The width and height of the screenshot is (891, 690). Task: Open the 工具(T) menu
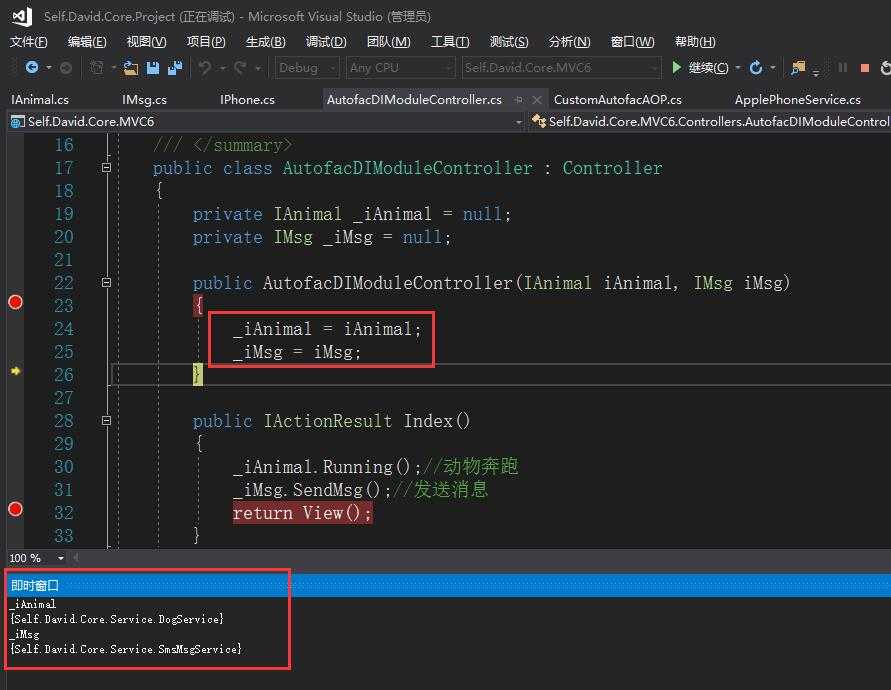click(x=450, y=41)
